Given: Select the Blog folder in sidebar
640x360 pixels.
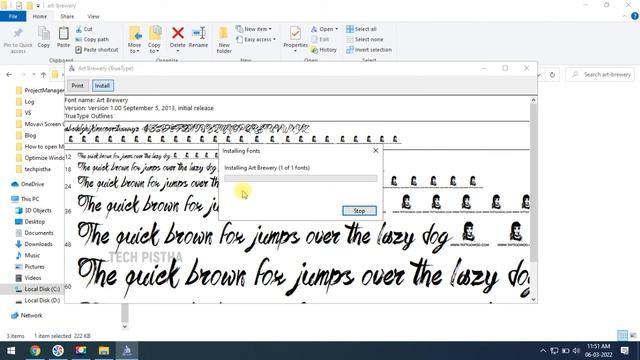Looking at the screenshot, I should point(26,135).
